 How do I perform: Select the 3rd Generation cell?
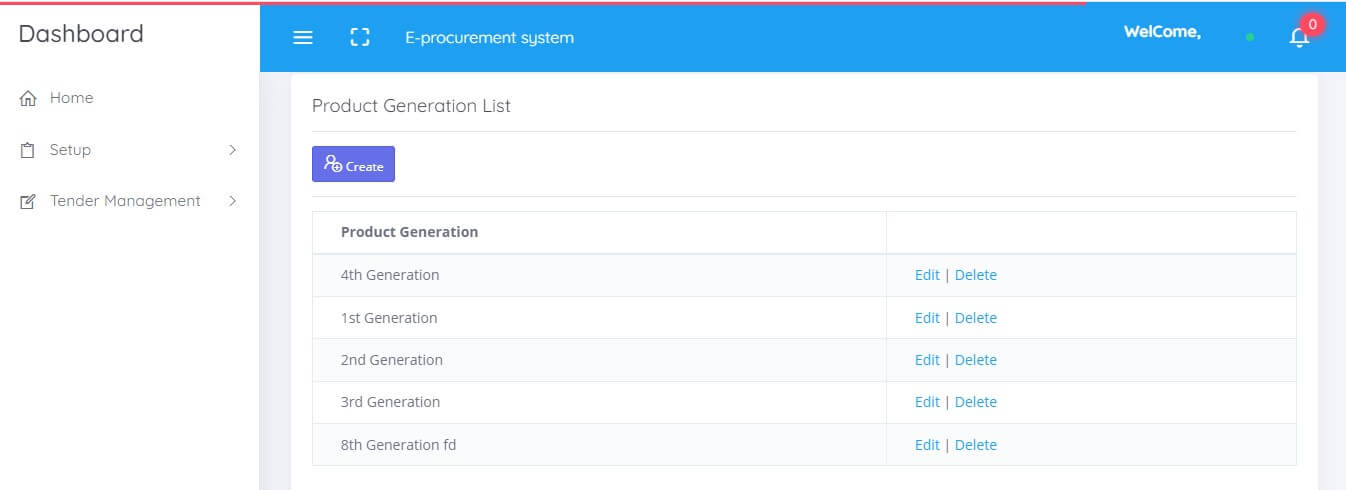point(599,402)
